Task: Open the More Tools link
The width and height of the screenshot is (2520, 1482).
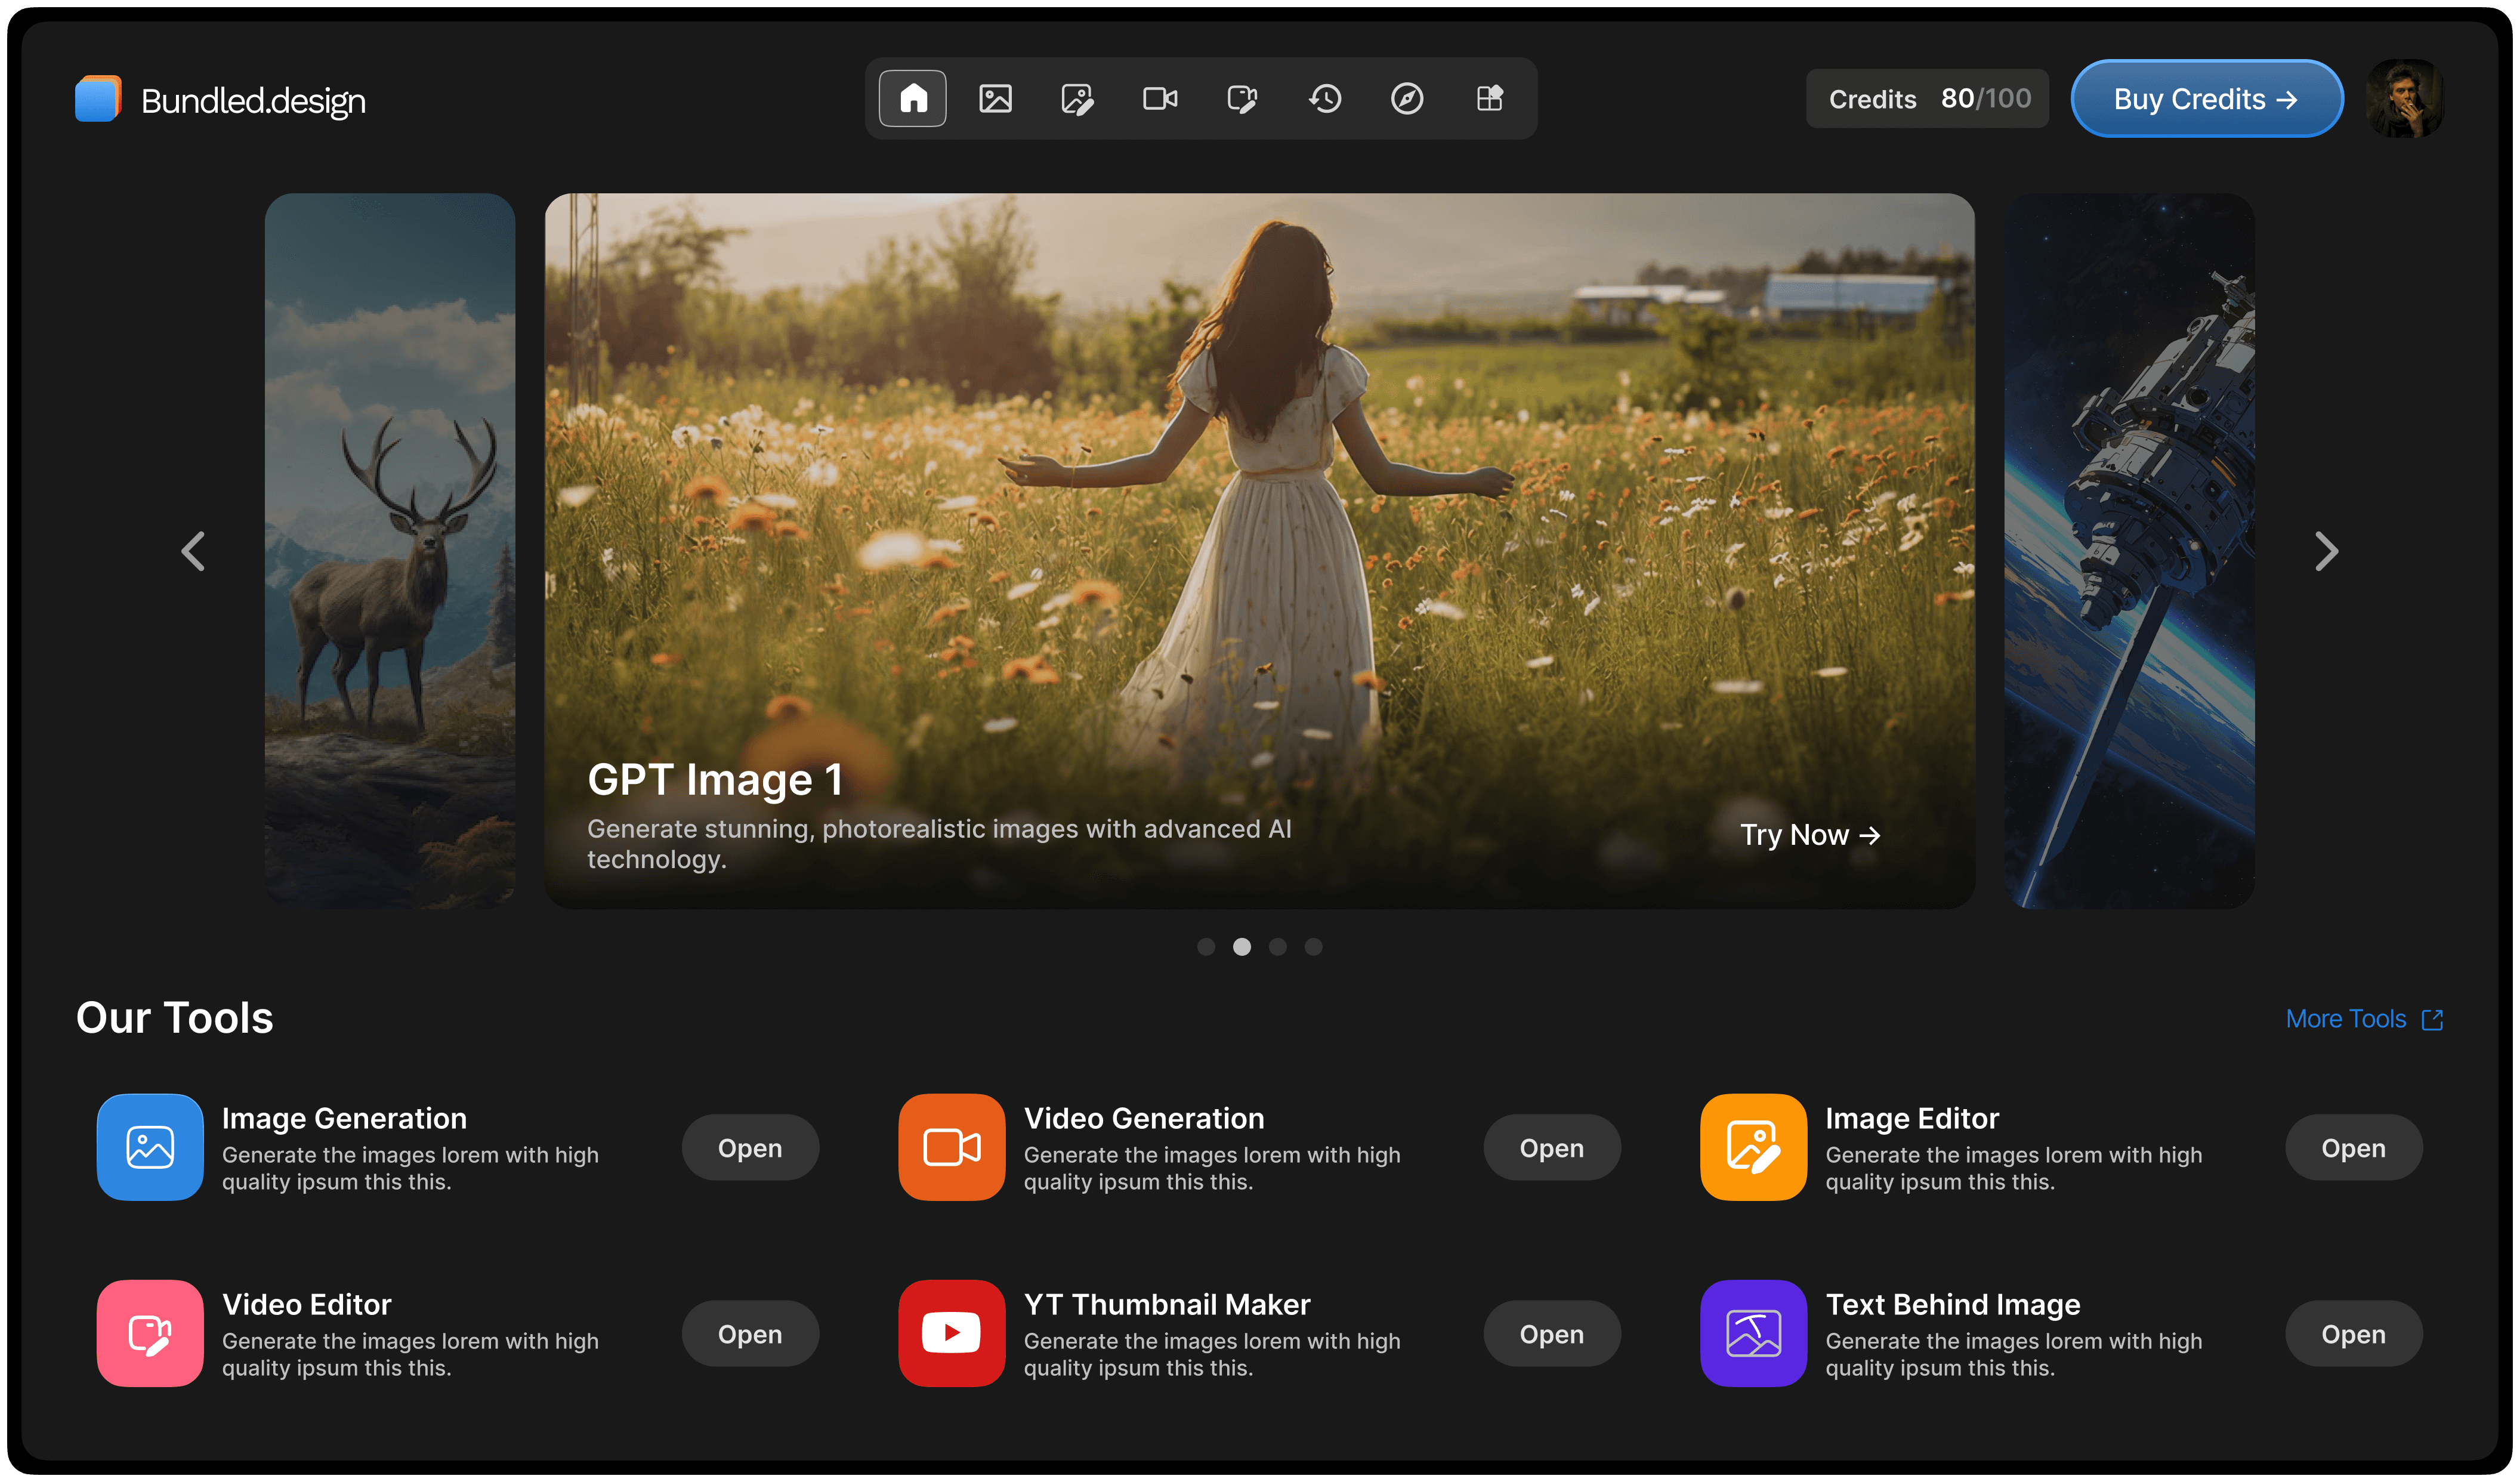Action: point(2364,1019)
